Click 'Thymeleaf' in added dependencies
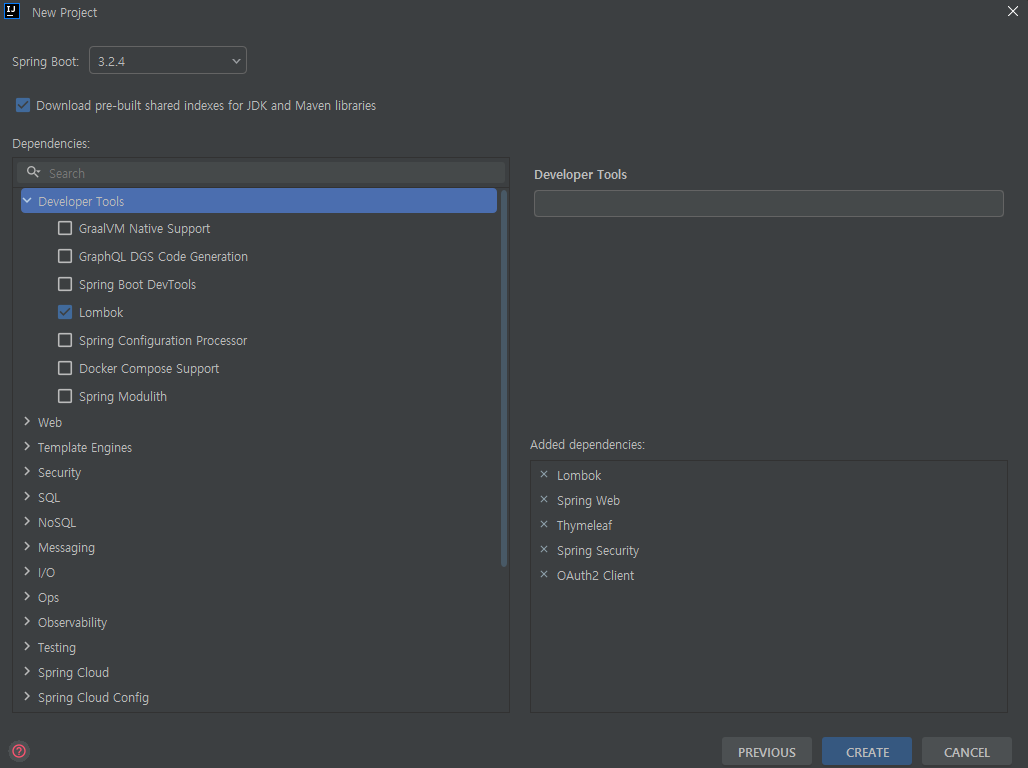 (x=584, y=525)
